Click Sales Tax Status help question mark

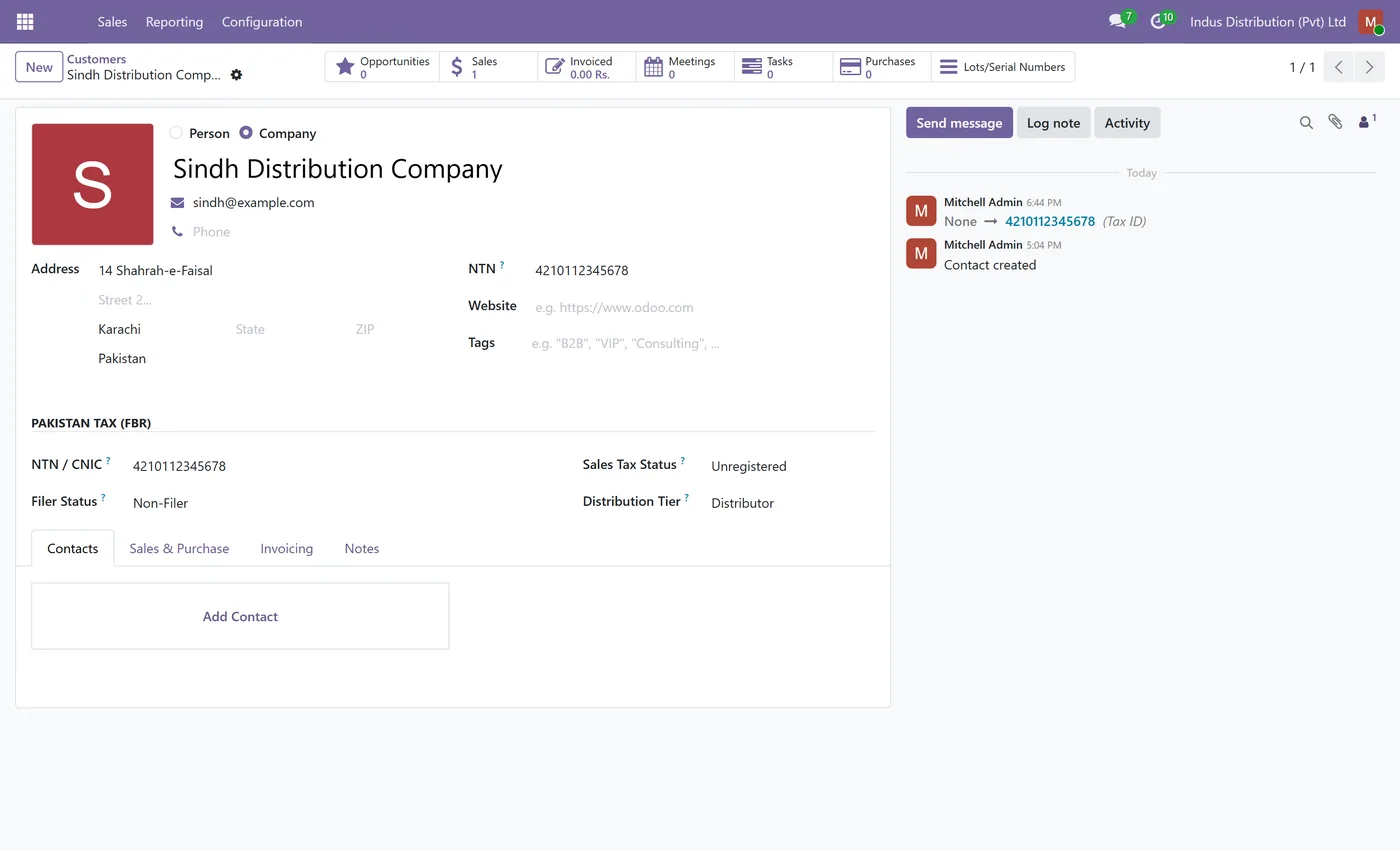tap(683, 461)
